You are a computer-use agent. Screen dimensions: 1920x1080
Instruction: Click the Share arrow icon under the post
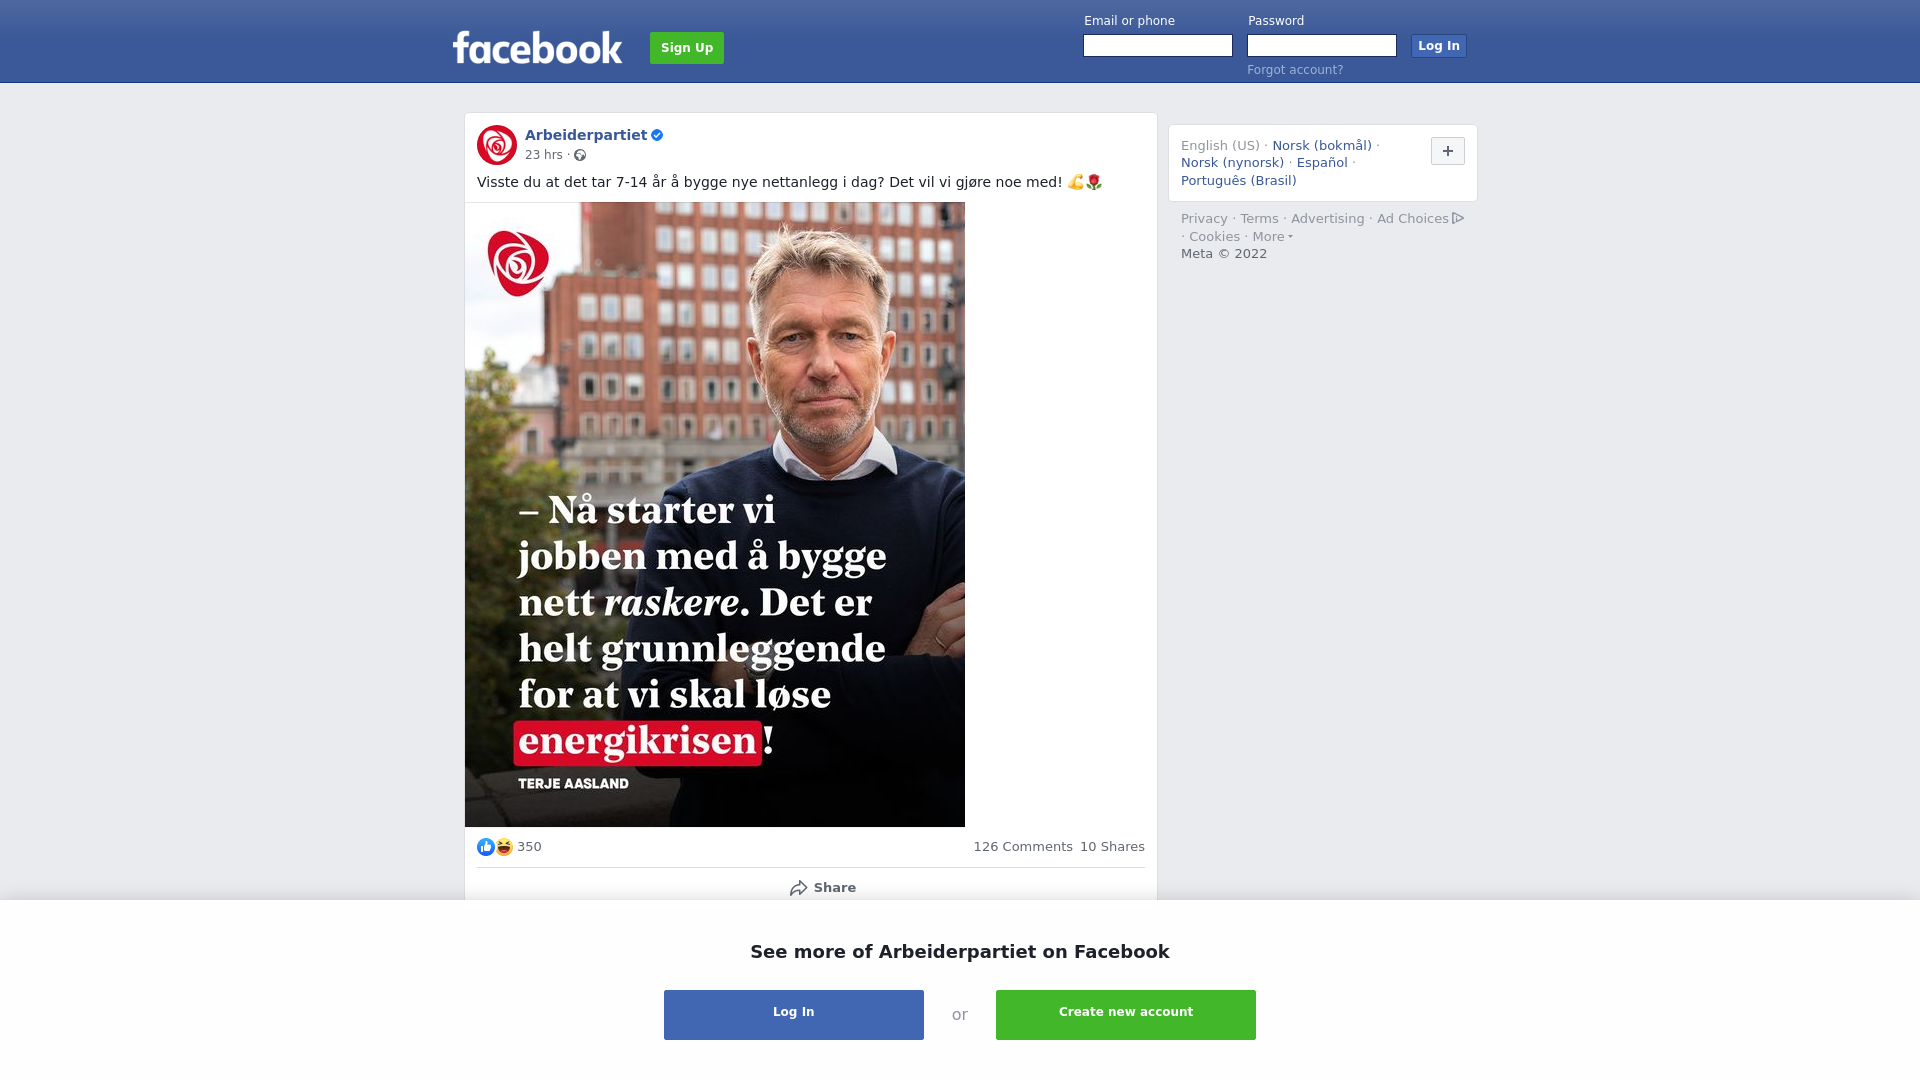[798, 888]
